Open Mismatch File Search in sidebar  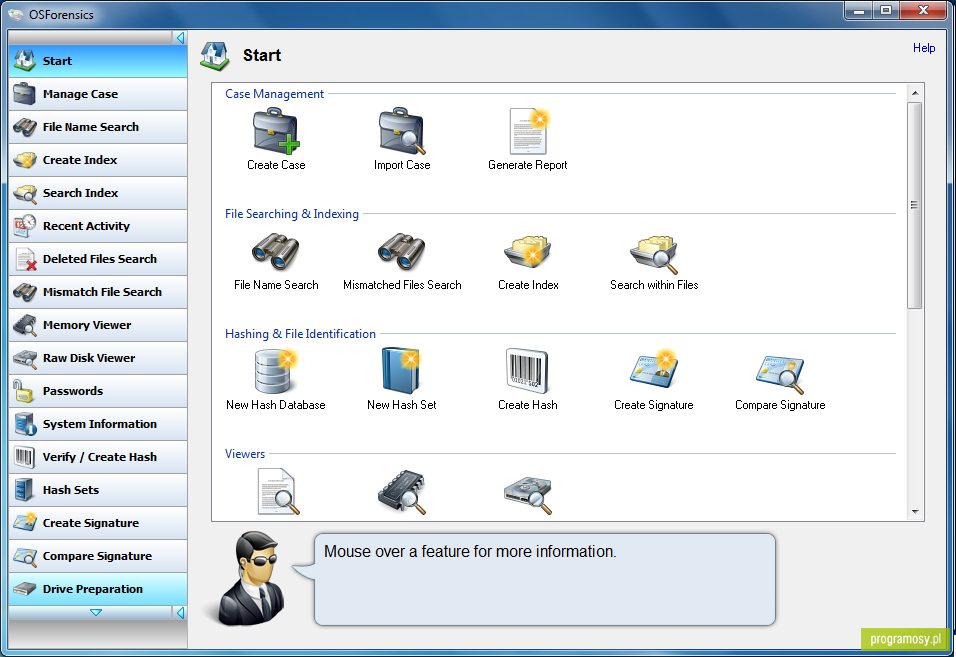click(x=98, y=292)
